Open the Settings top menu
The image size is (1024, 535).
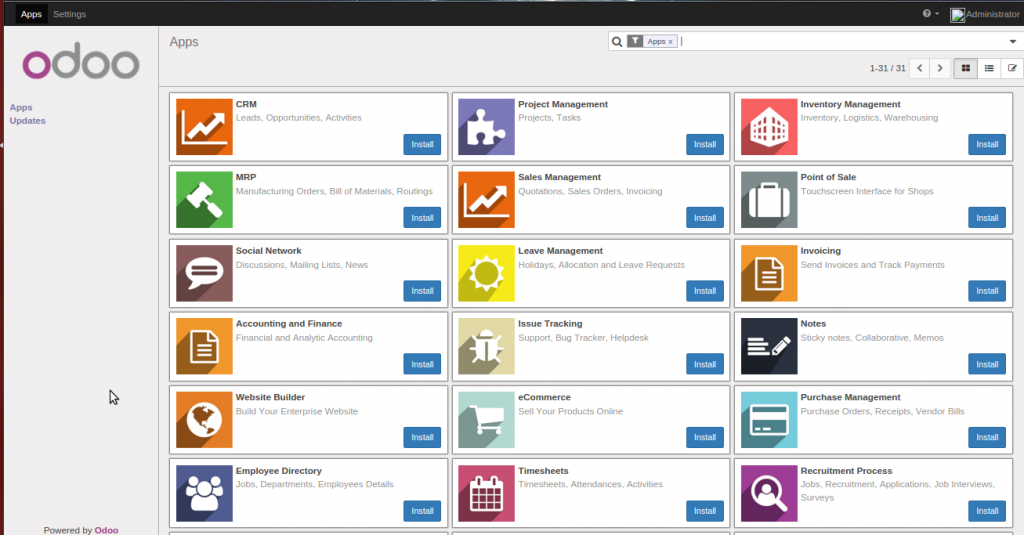coord(69,14)
